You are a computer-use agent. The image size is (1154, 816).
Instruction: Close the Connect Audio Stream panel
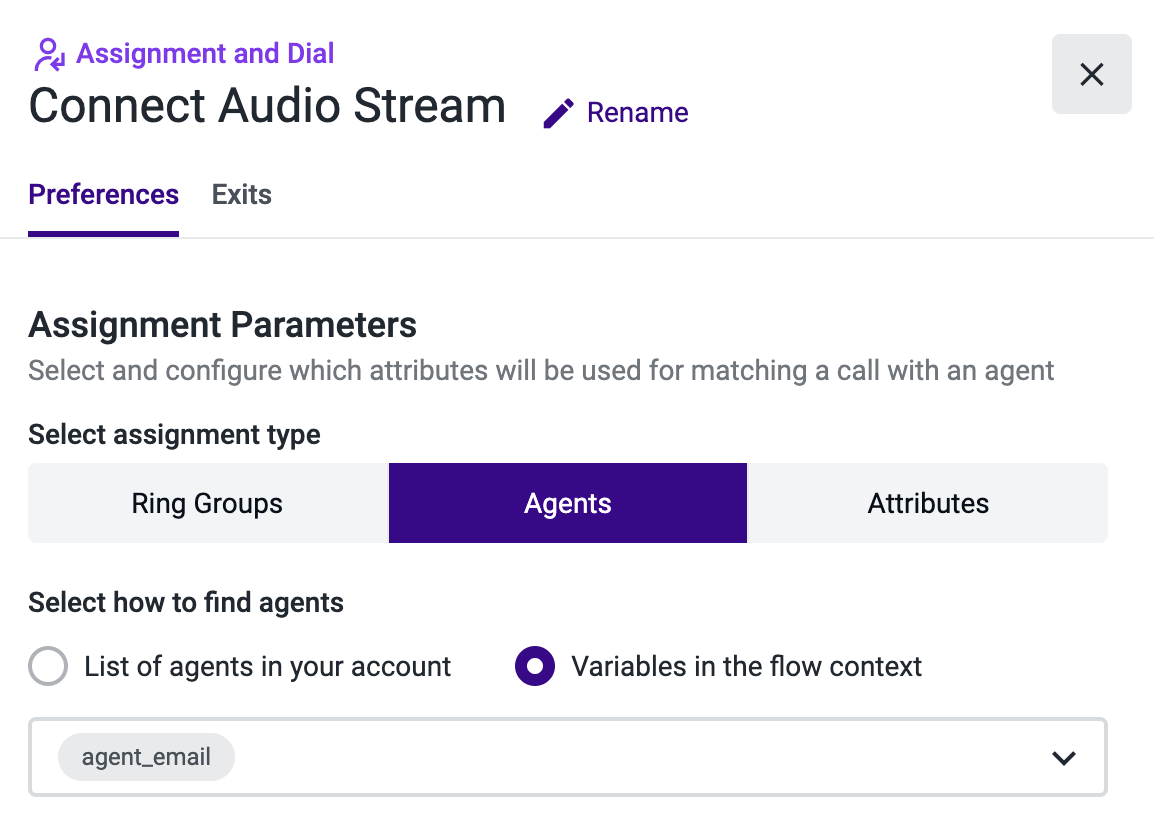point(1091,74)
